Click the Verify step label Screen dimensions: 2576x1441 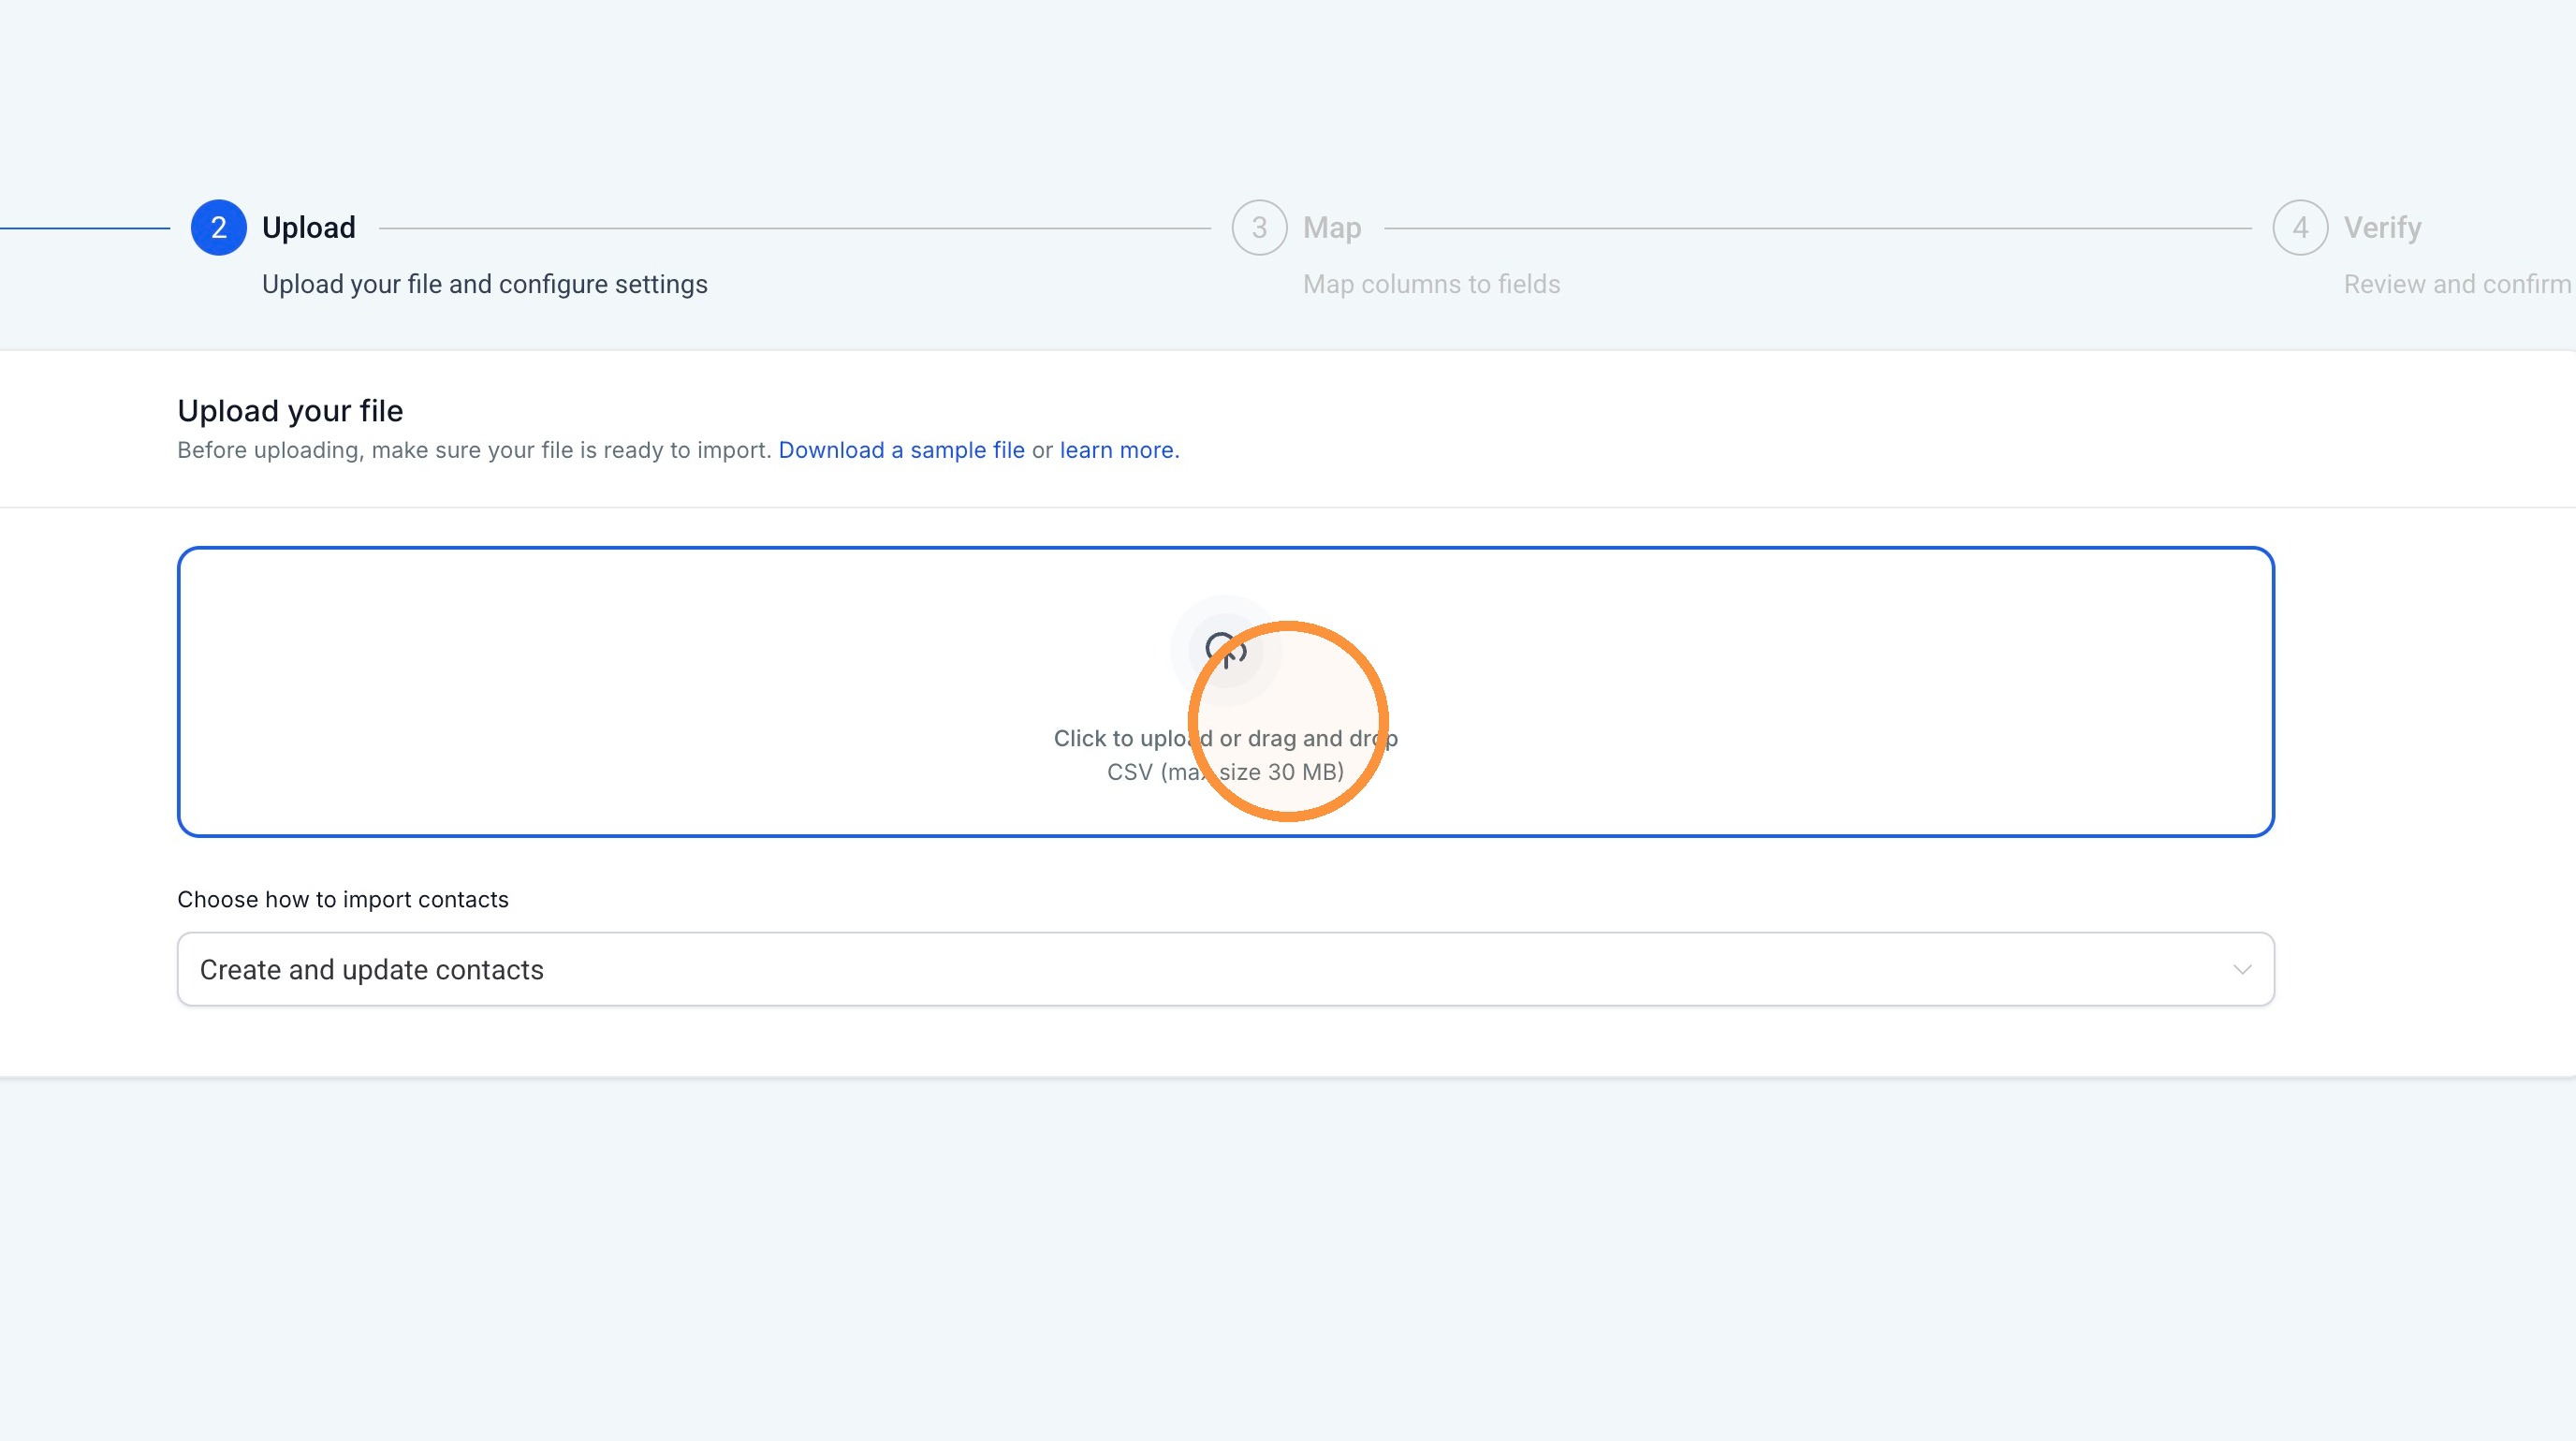[2382, 228]
